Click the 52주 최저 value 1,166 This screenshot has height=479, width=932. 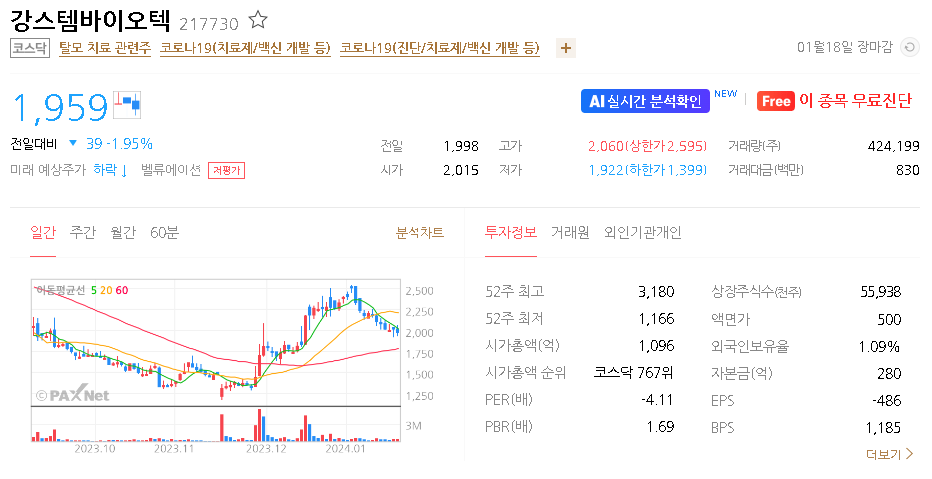tap(656, 319)
